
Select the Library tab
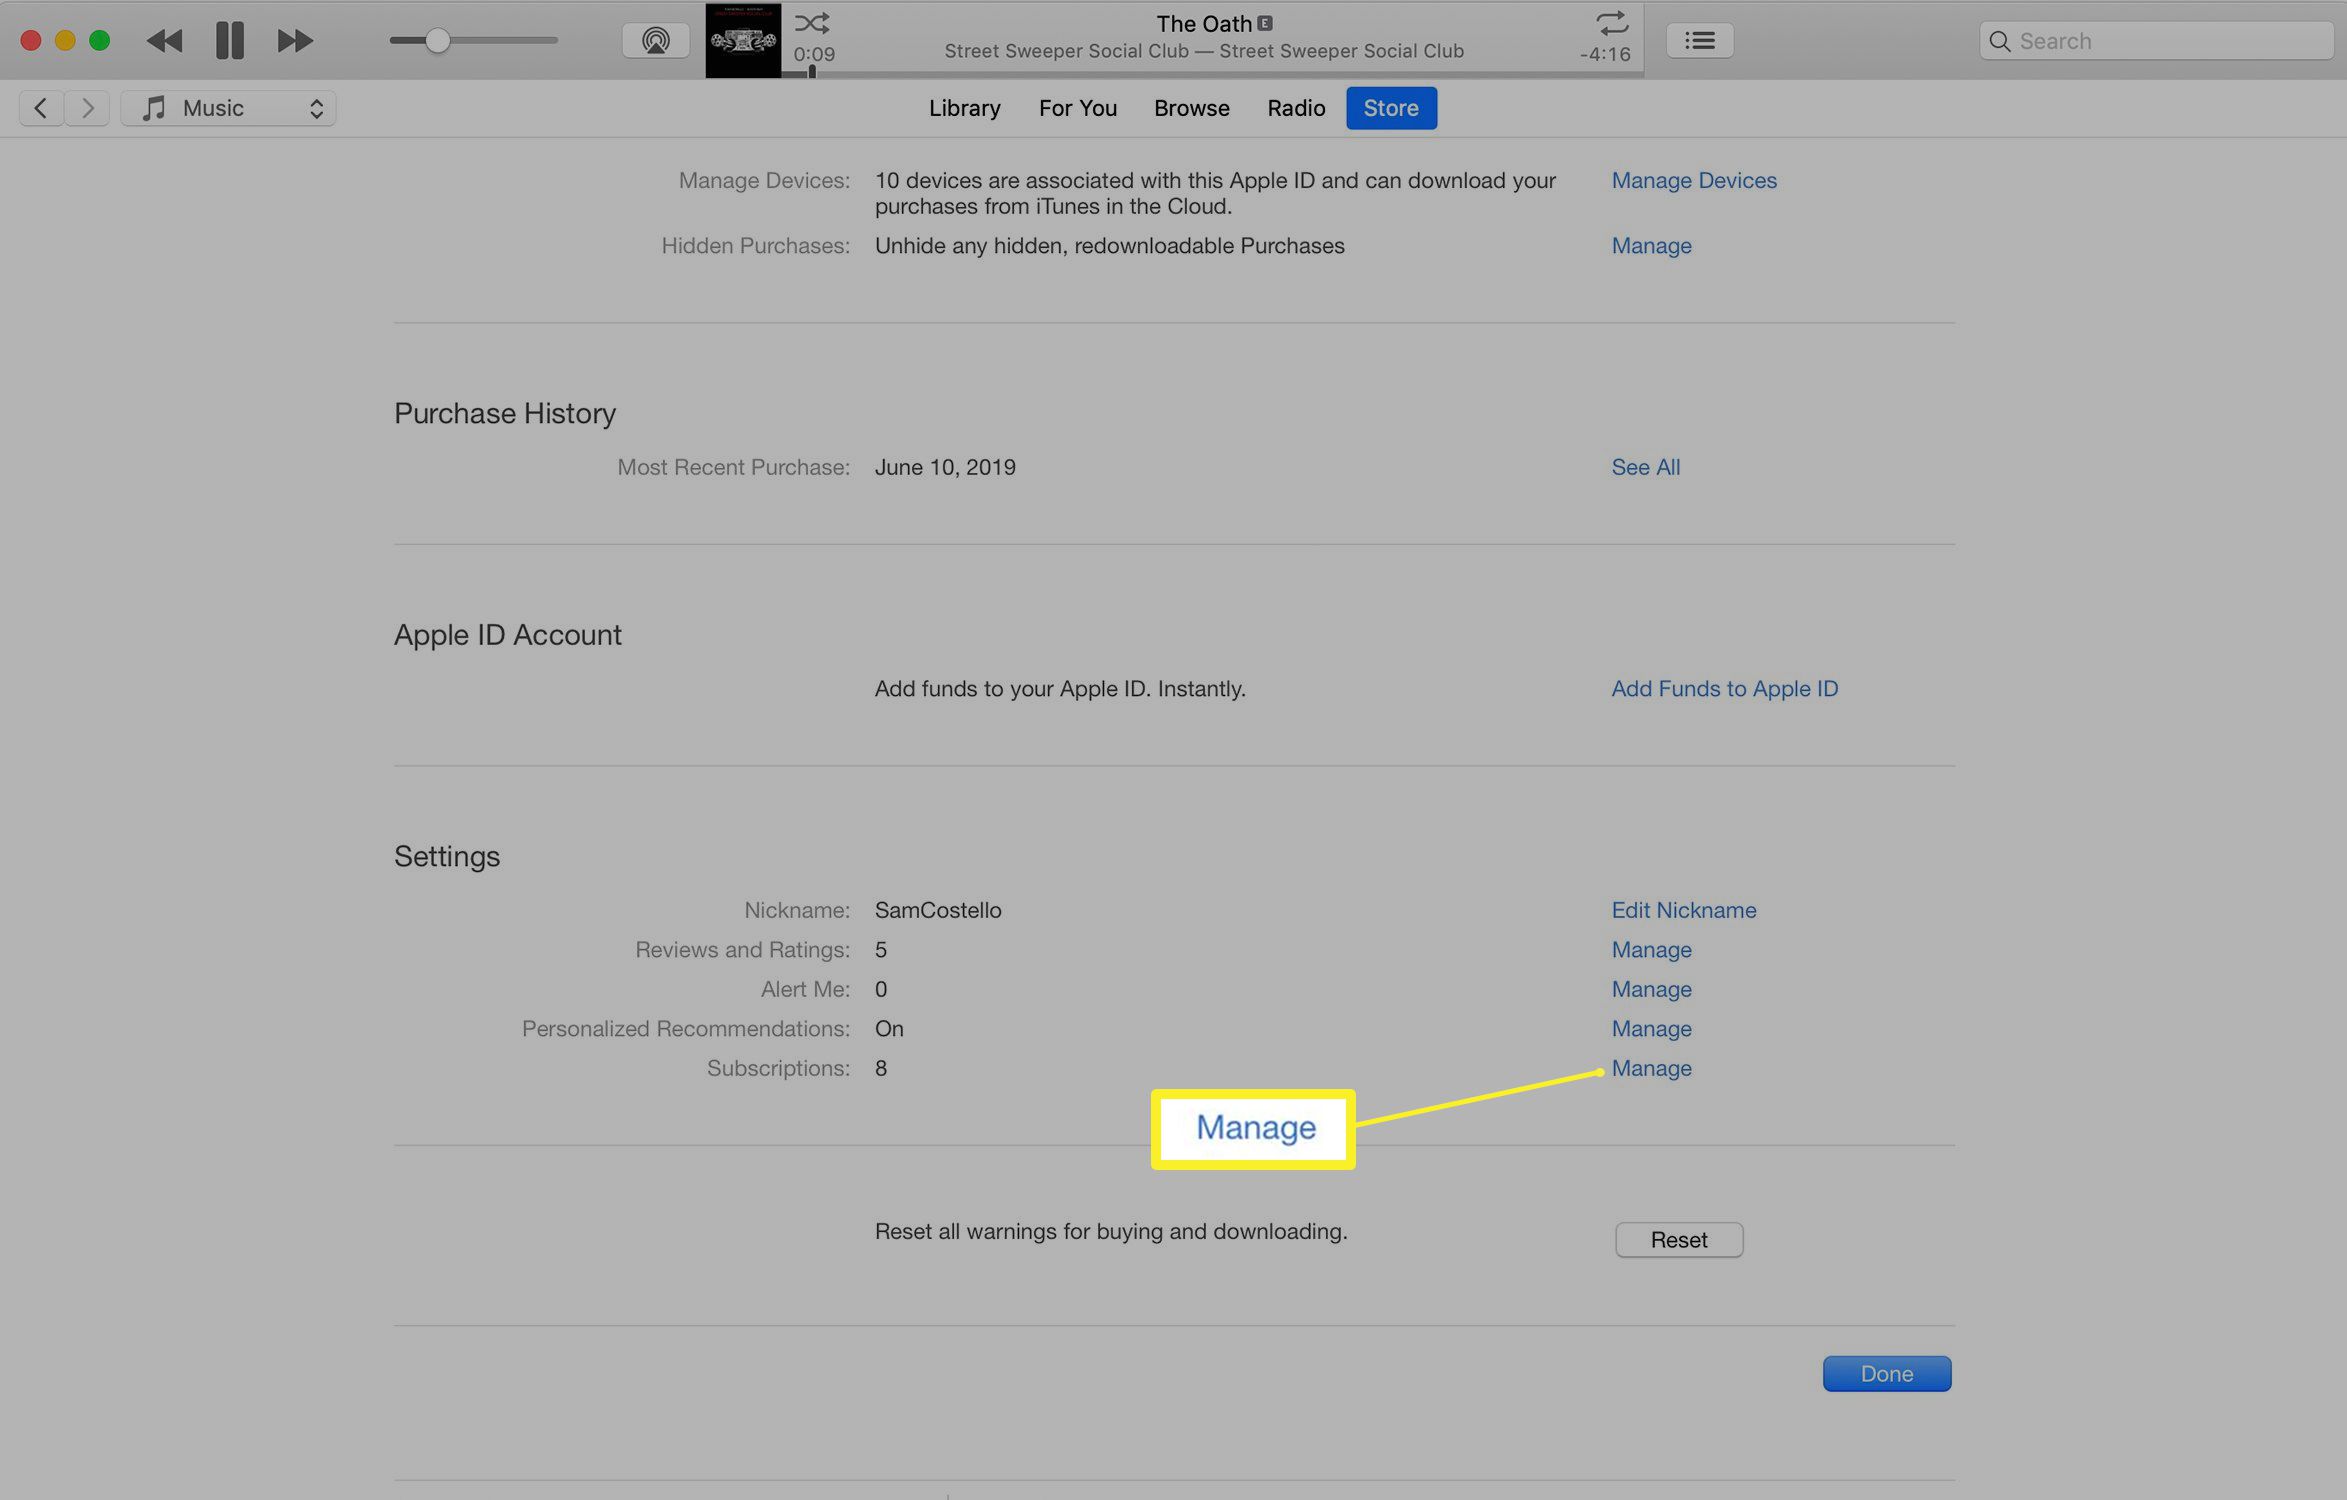[965, 108]
